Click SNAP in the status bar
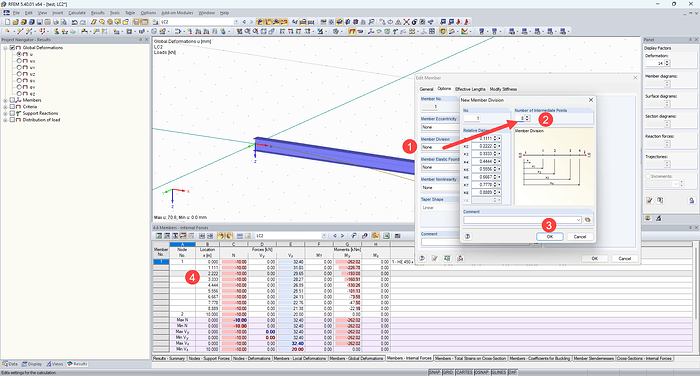This screenshot has width=700, height=376. (x=434, y=372)
